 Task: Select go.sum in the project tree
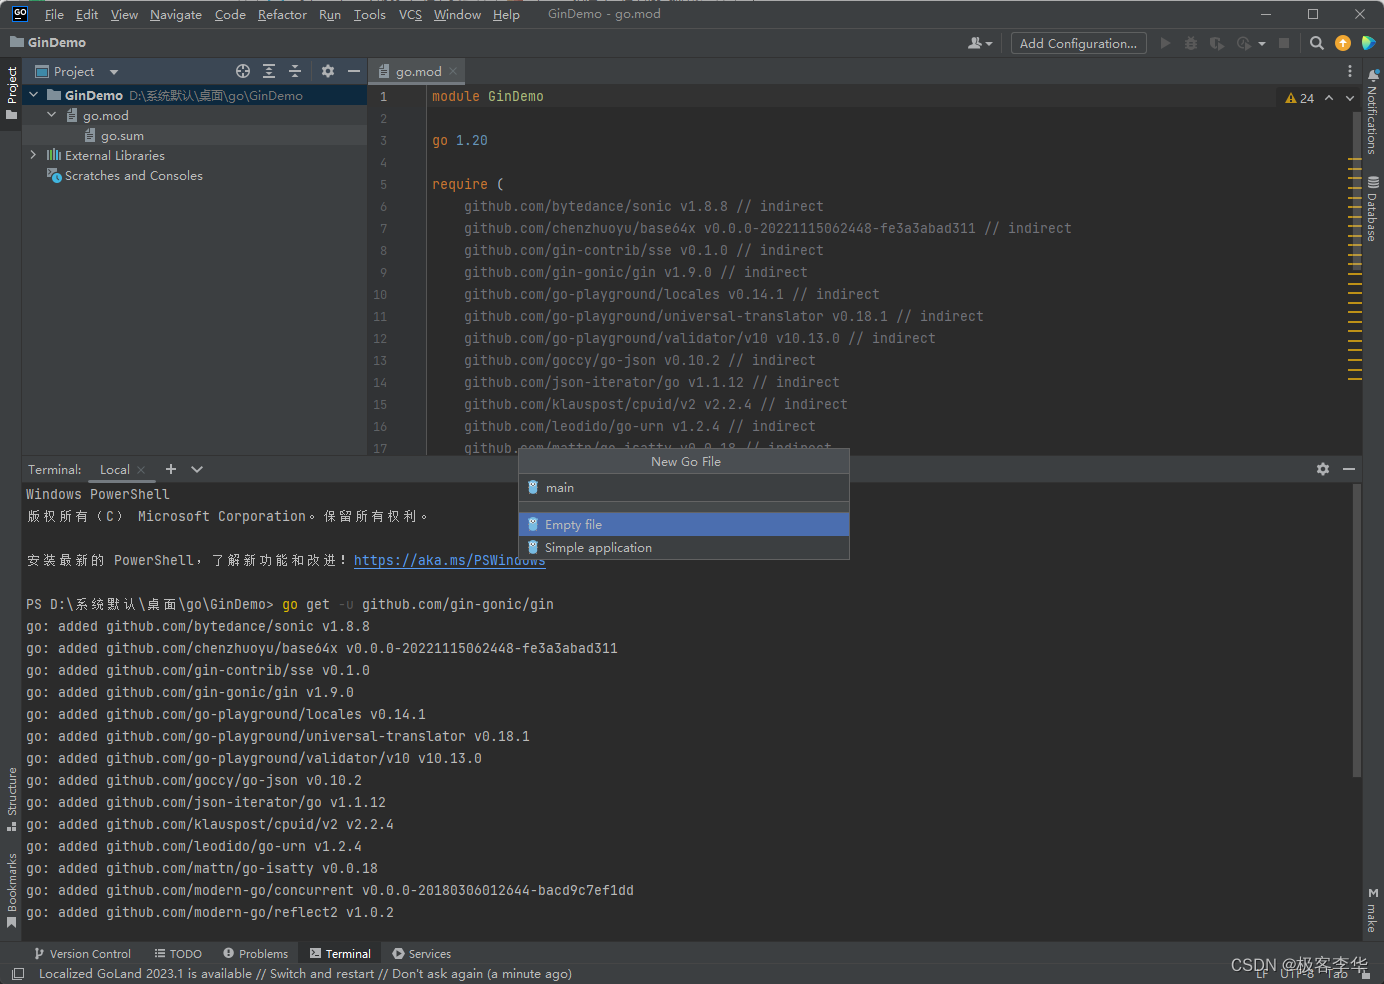click(x=122, y=136)
